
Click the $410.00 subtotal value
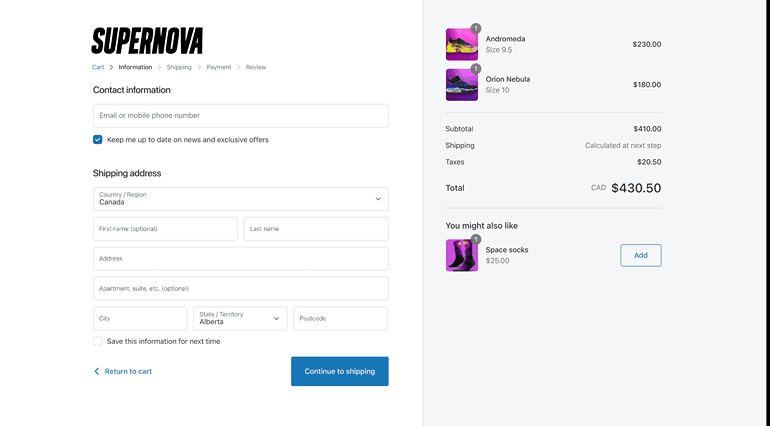(x=647, y=129)
